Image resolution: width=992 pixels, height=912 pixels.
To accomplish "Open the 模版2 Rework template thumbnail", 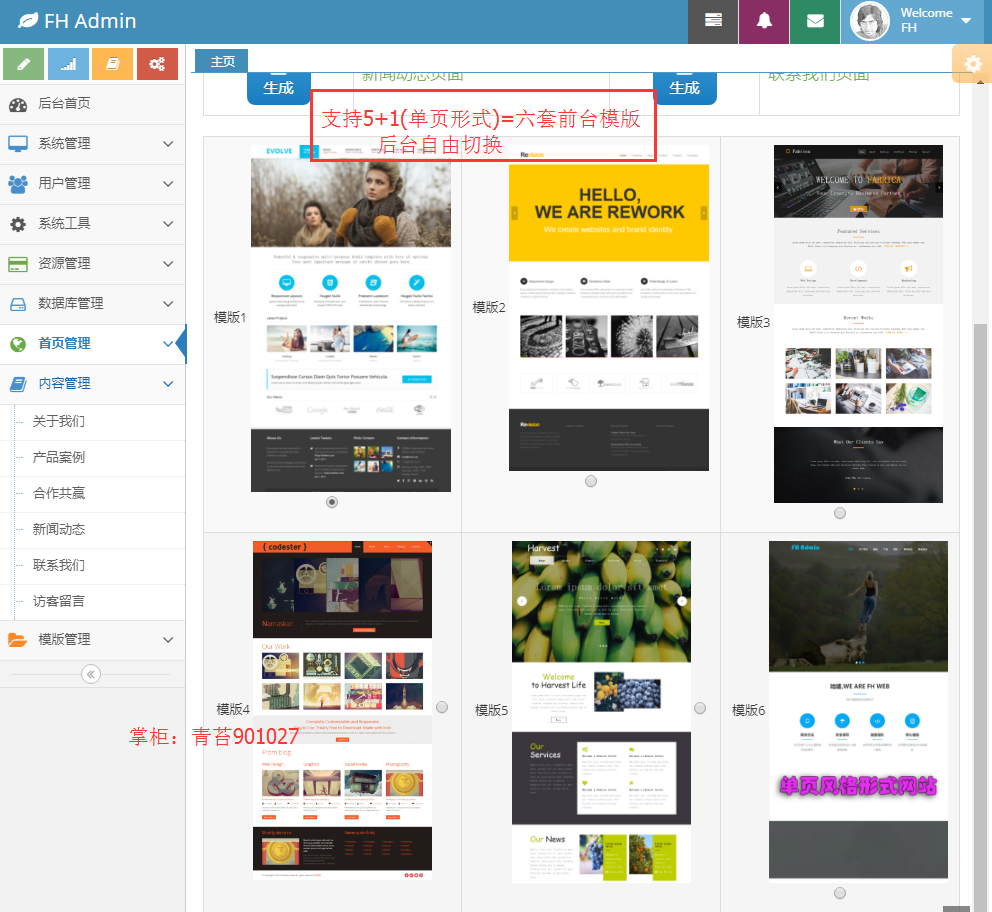I will click(x=609, y=308).
